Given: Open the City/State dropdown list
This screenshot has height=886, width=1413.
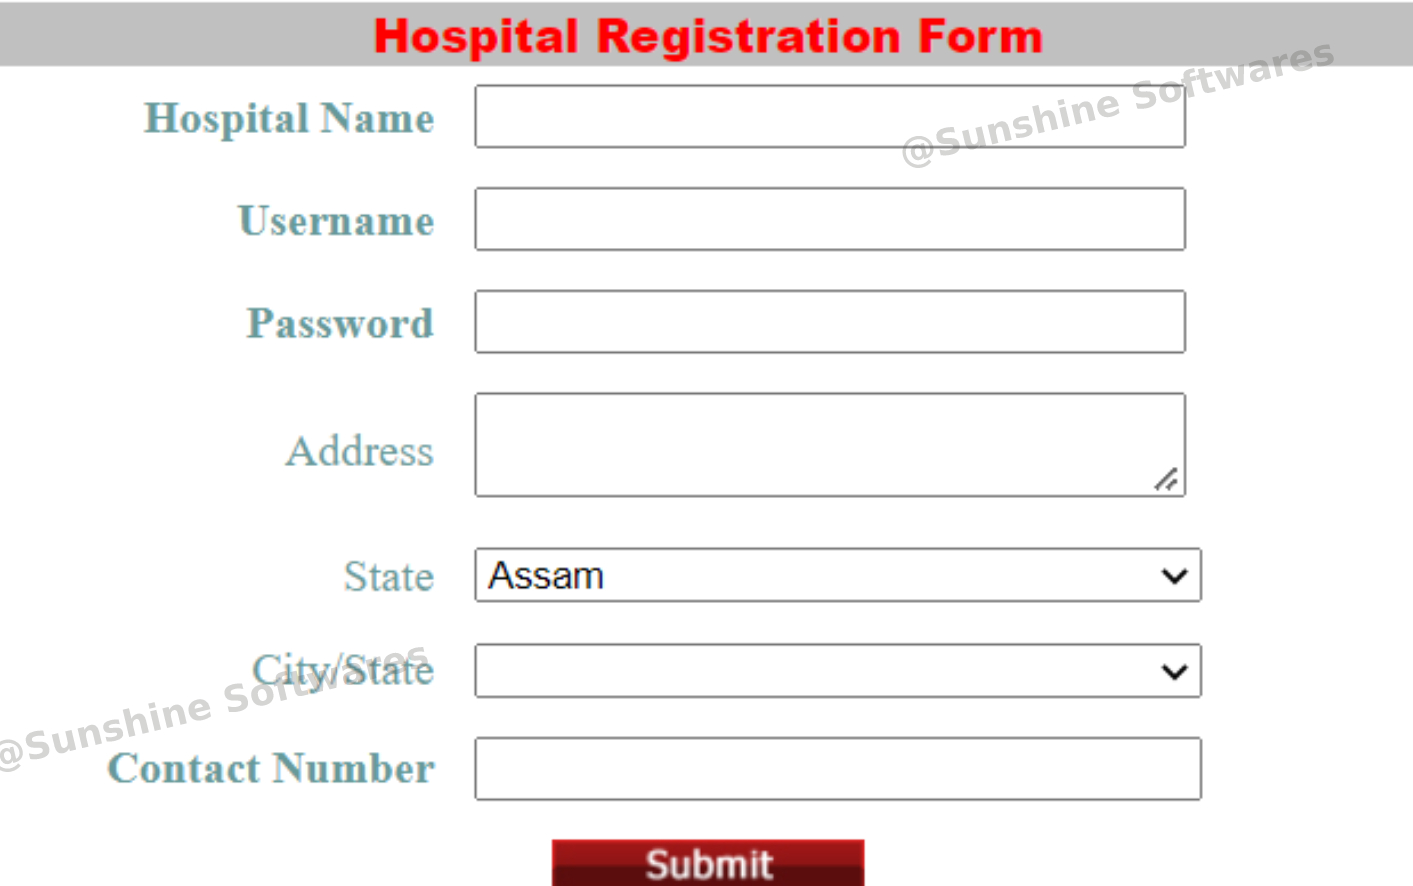Looking at the screenshot, I should pos(837,670).
